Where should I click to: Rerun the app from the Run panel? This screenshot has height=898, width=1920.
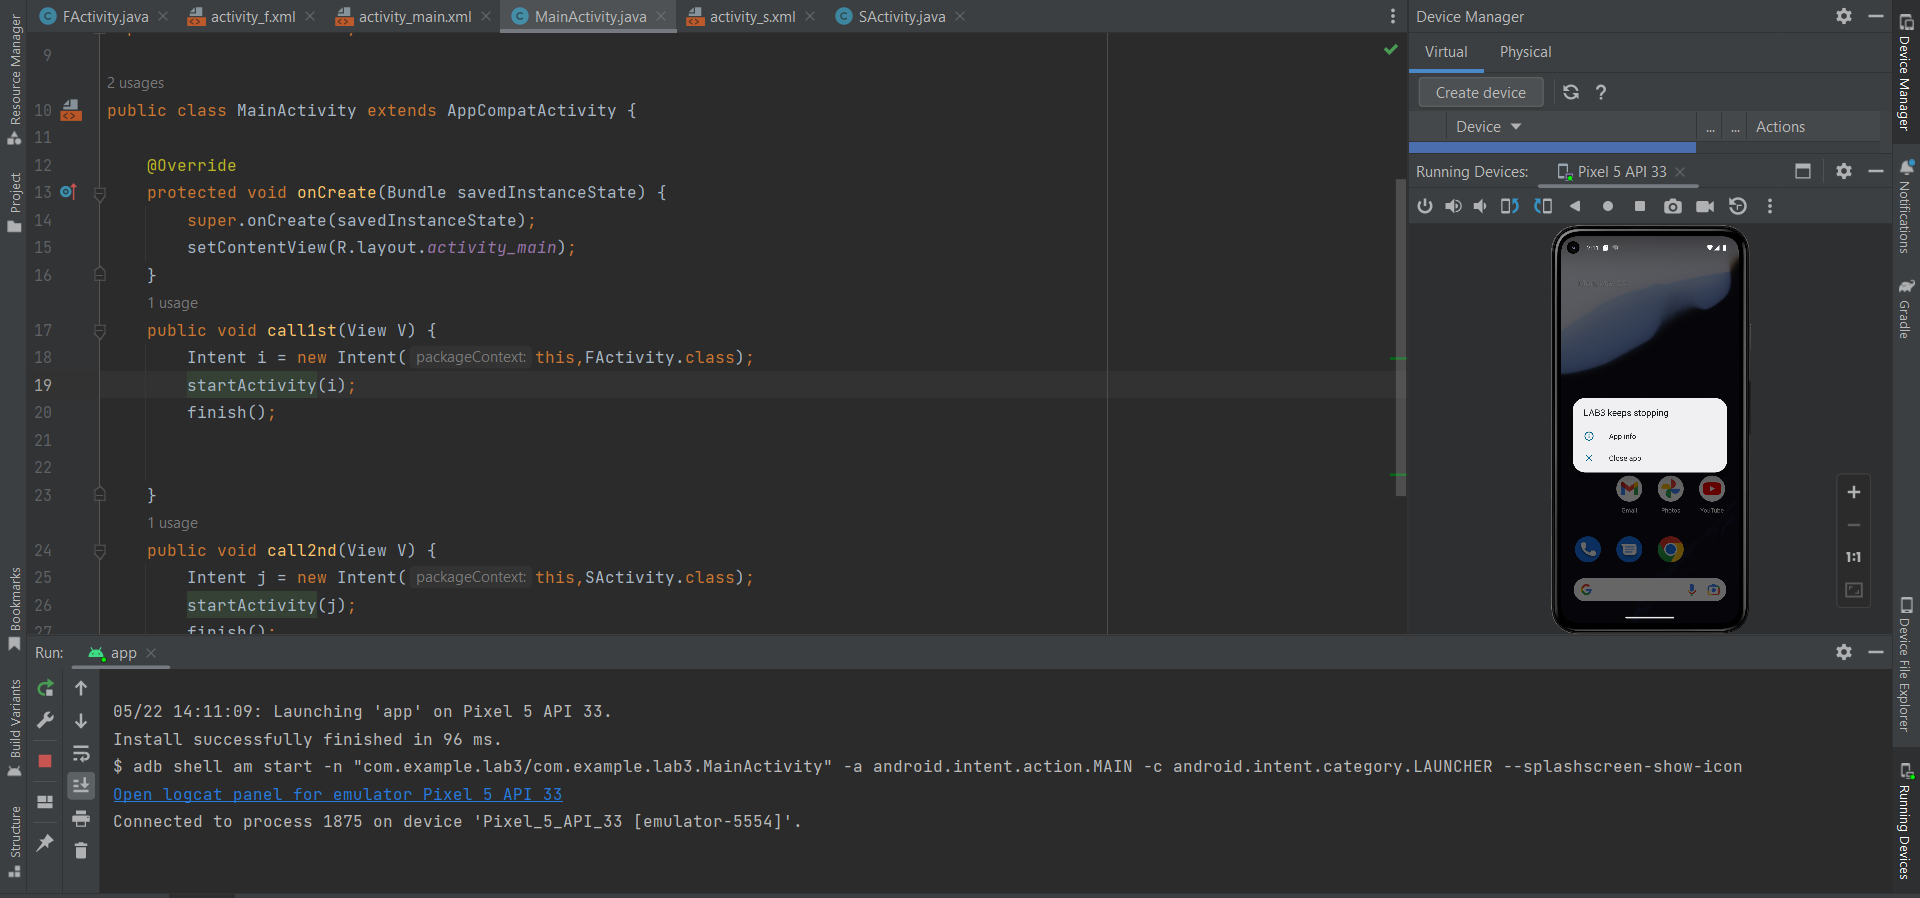tap(45, 688)
